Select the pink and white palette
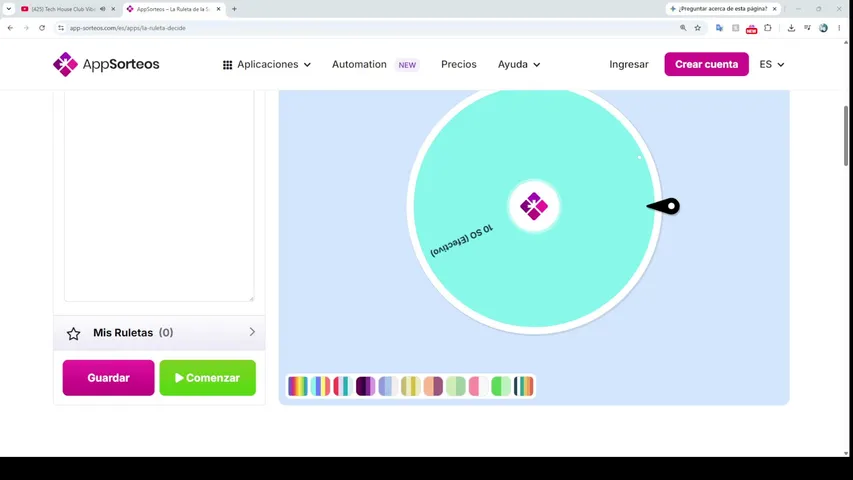The height and width of the screenshot is (480, 853). [x=478, y=386]
